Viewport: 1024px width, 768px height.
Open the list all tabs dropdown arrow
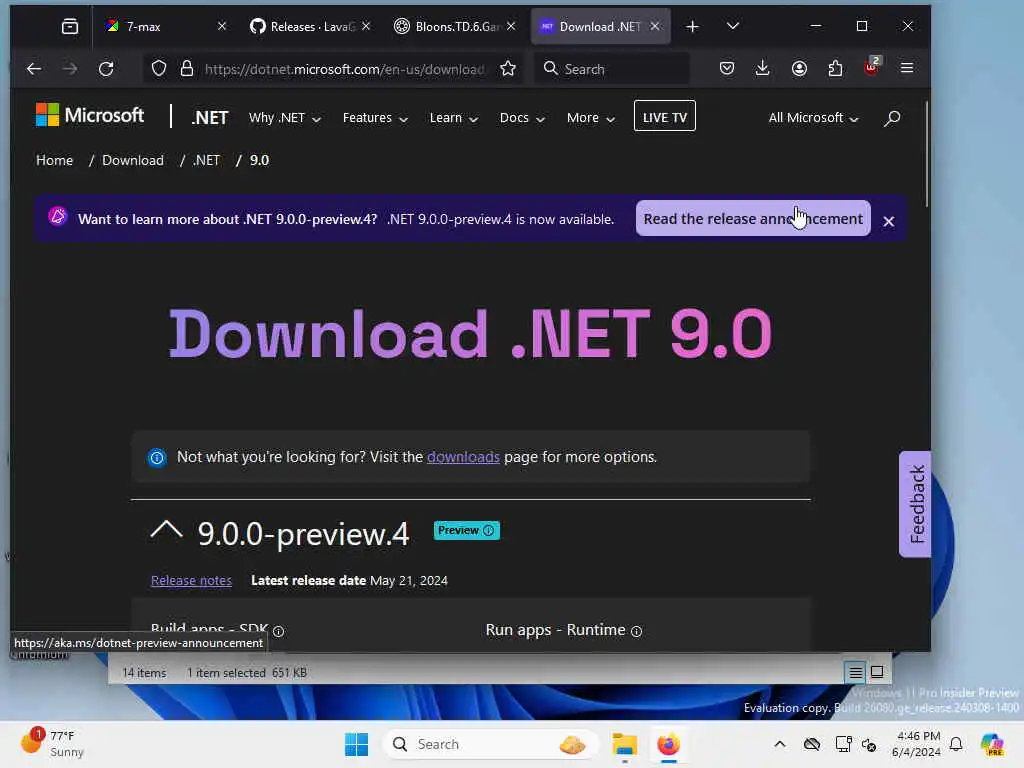pyautogui.click(x=733, y=26)
